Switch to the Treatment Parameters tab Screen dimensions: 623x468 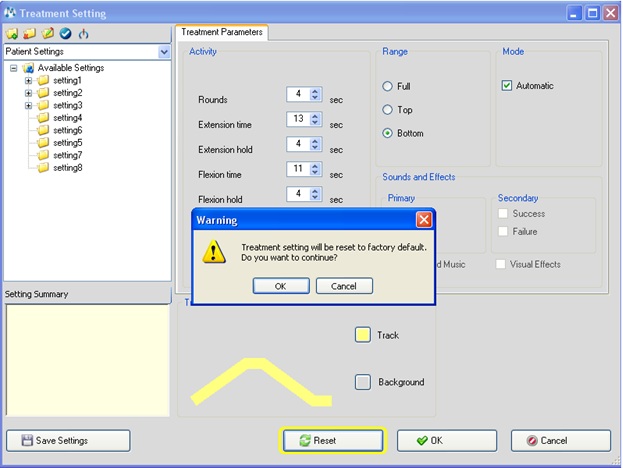tap(222, 32)
